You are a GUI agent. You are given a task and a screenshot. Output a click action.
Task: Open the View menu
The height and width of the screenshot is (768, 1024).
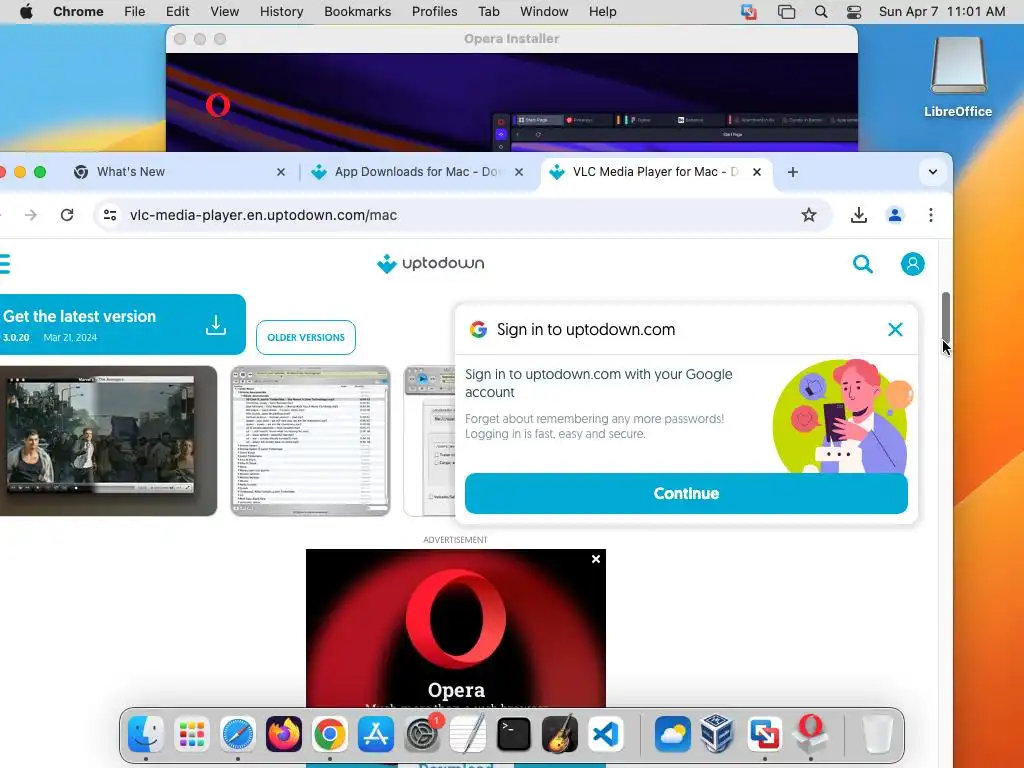(224, 12)
